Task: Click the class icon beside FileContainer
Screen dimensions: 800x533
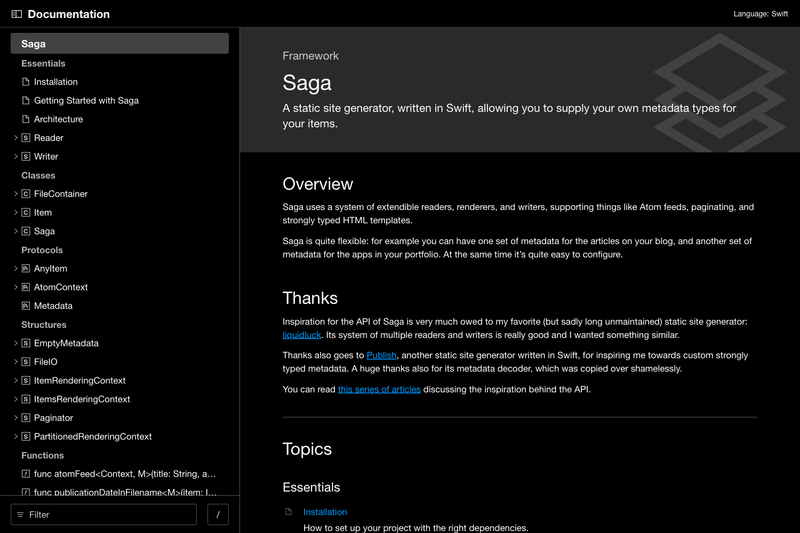Action: click(x=26, y=194)
